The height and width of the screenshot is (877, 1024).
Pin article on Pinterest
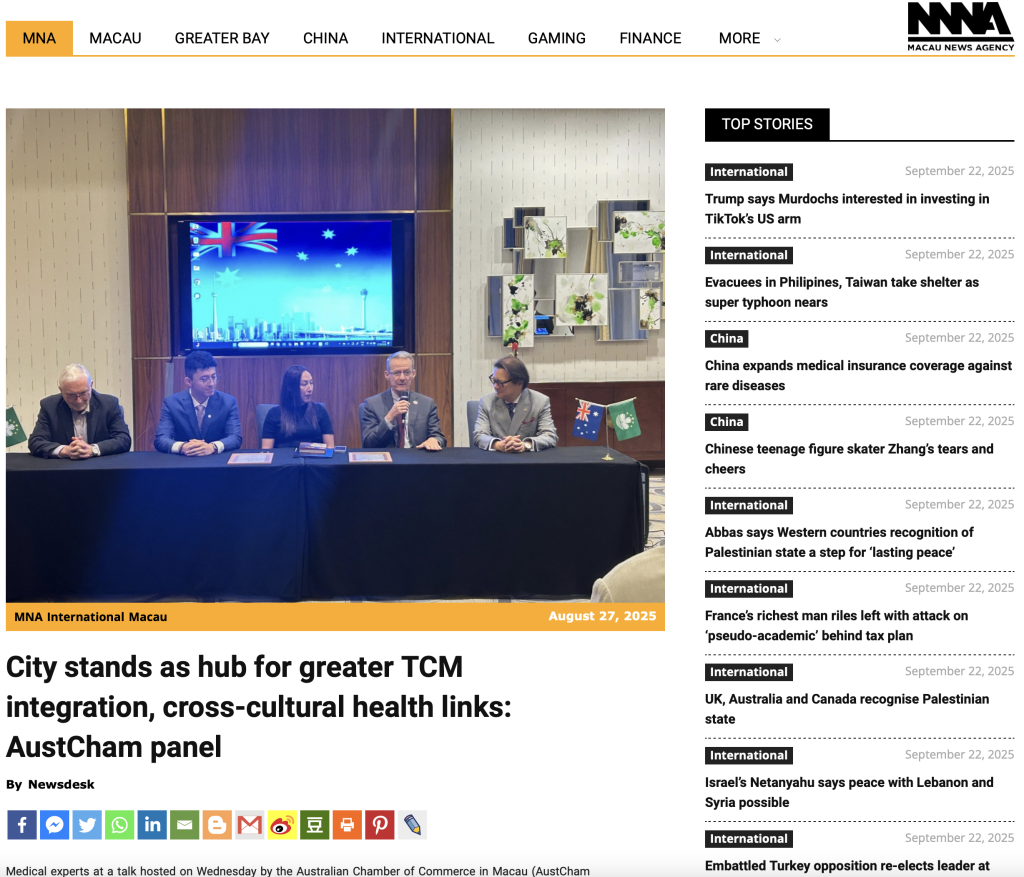[x=380, y=825]
